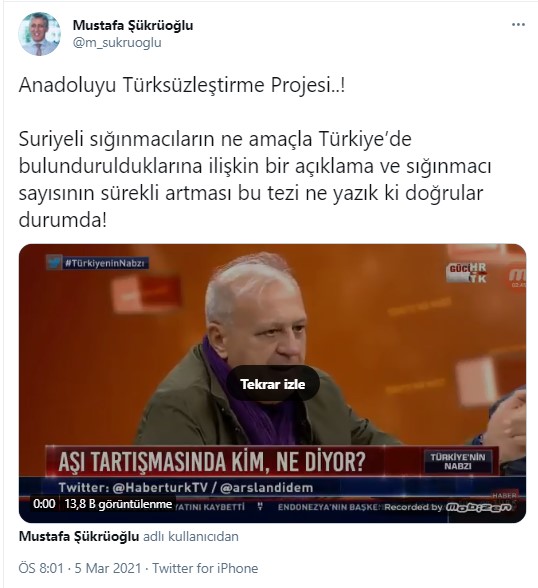
Task: Click the Habertürk logo in the video corner
Action: tap(468, 273)
